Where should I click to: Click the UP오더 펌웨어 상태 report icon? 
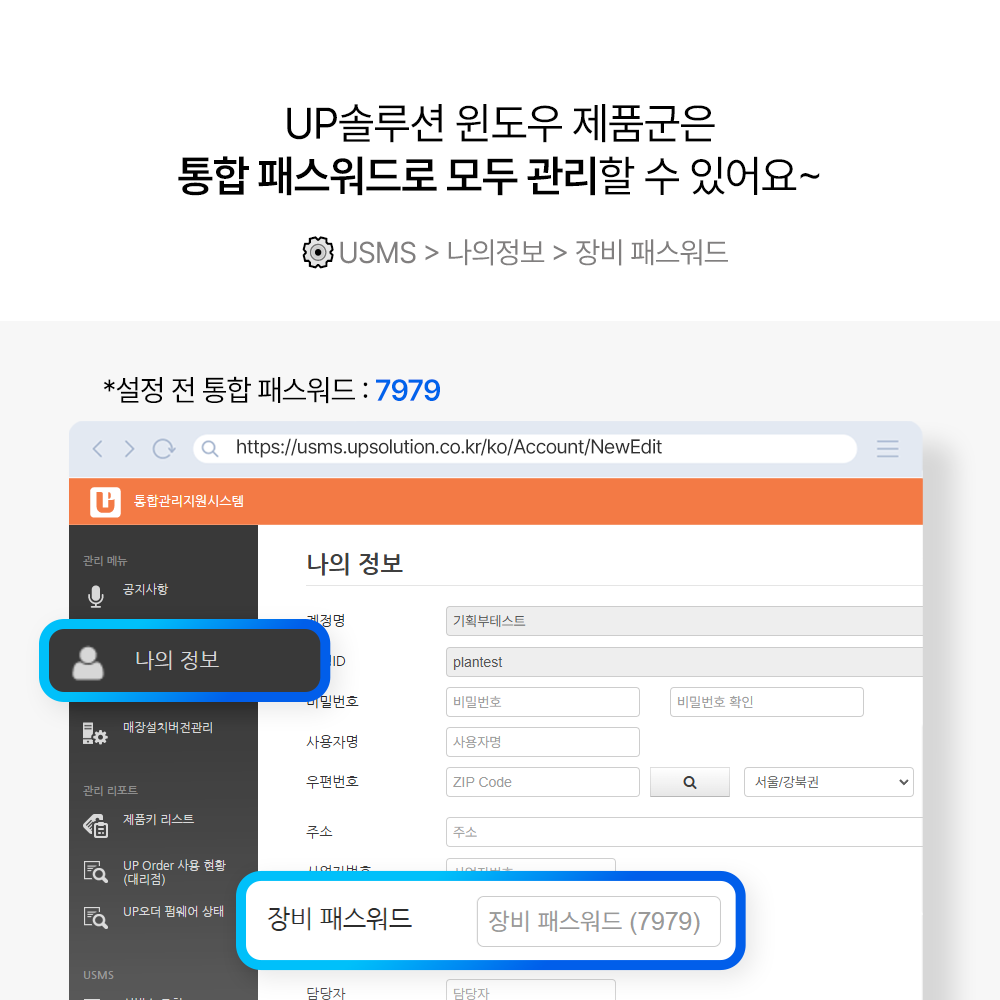95,918
